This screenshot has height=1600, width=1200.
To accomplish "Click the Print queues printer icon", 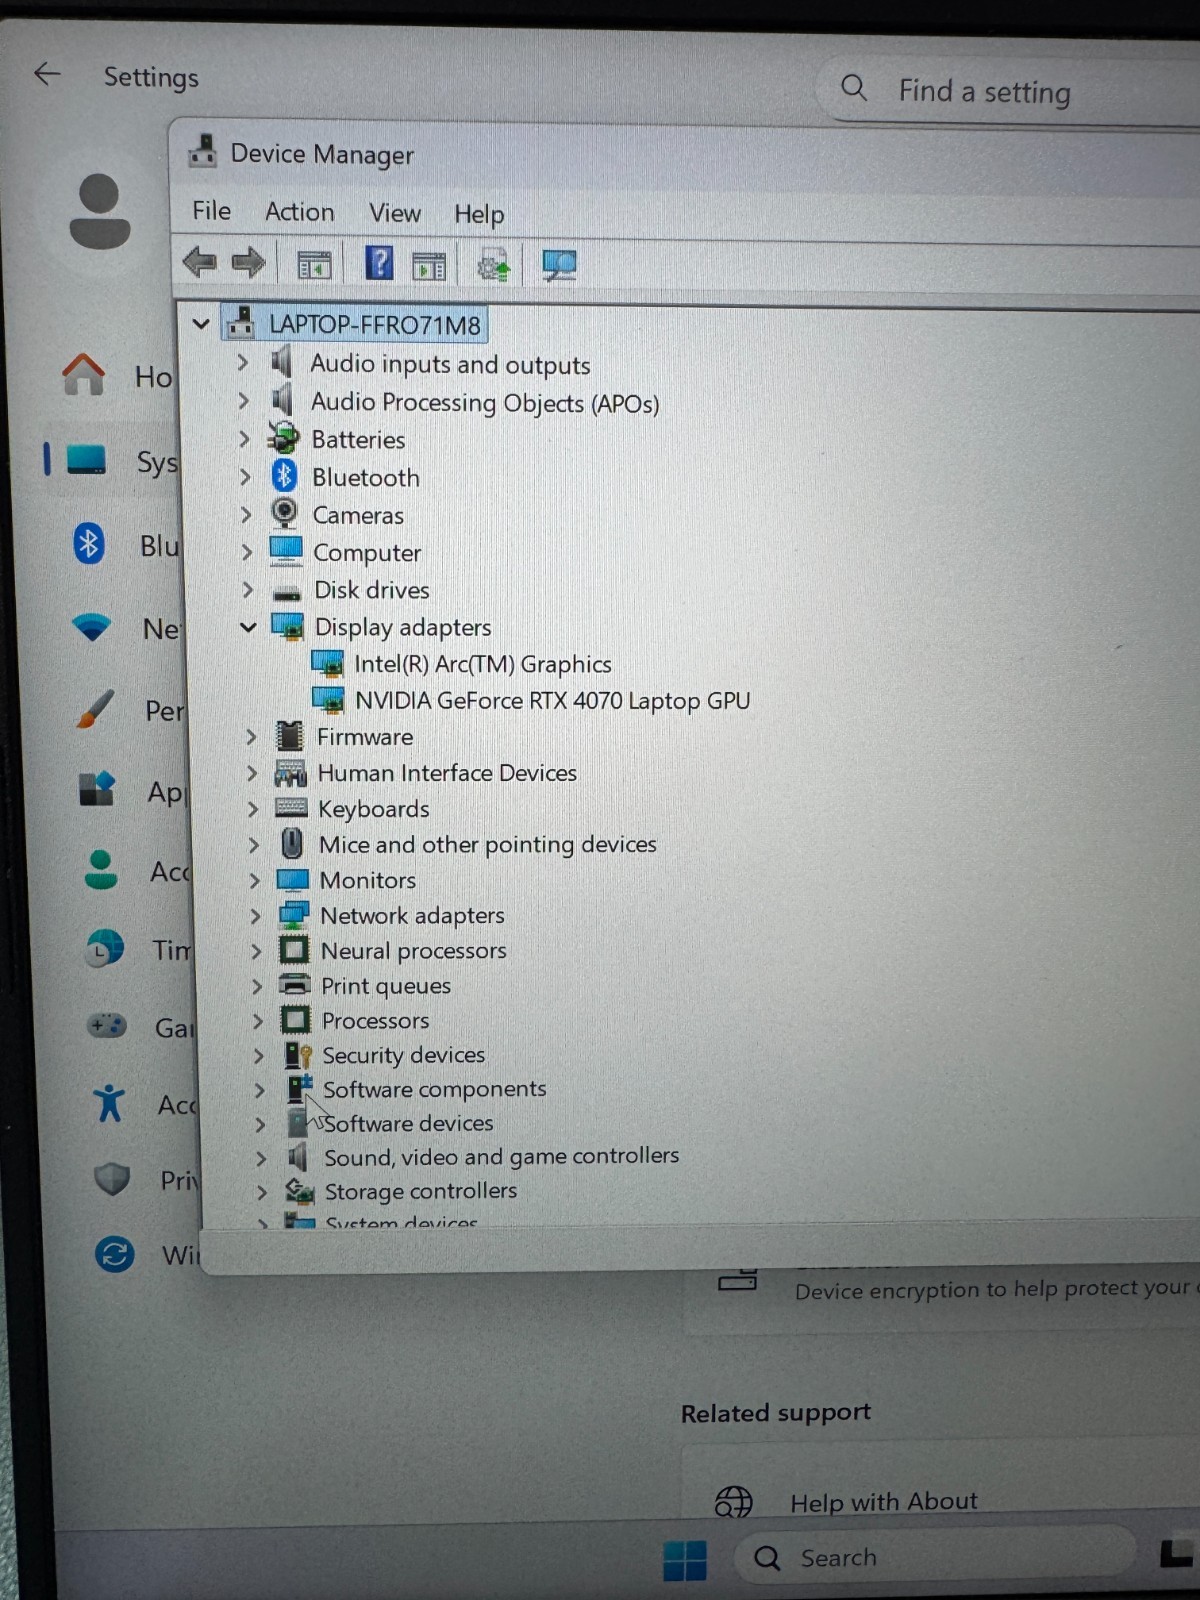I will [294, 983].
